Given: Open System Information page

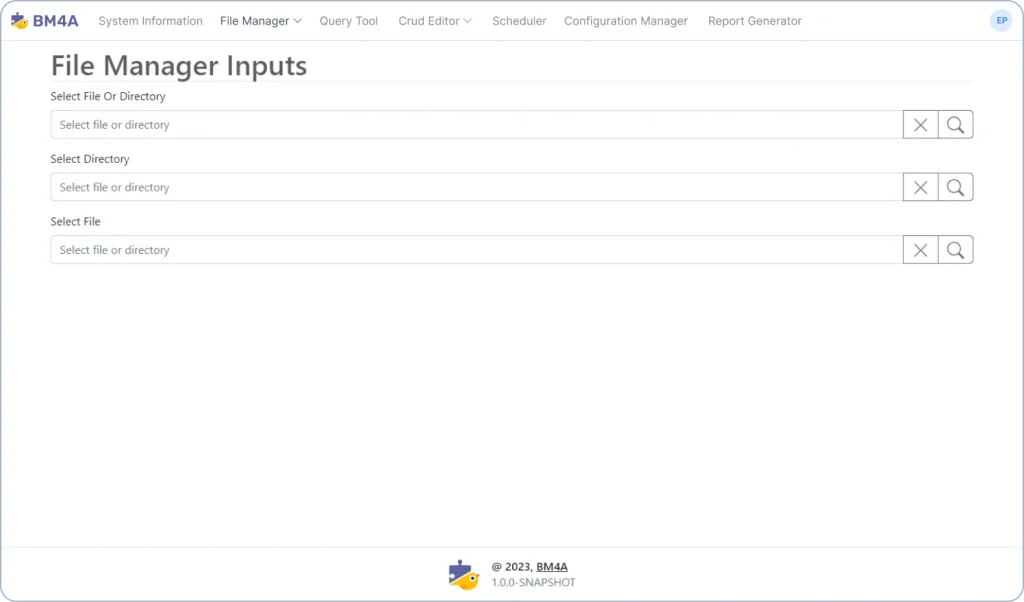Looking at the screenshot, I should (150, 21).
